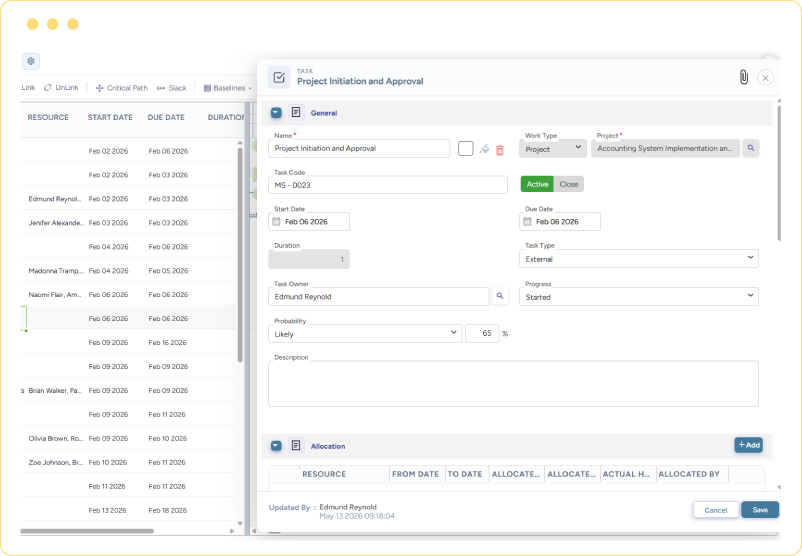Click the grid vertical scrollbar down arrow

(240, 523)
